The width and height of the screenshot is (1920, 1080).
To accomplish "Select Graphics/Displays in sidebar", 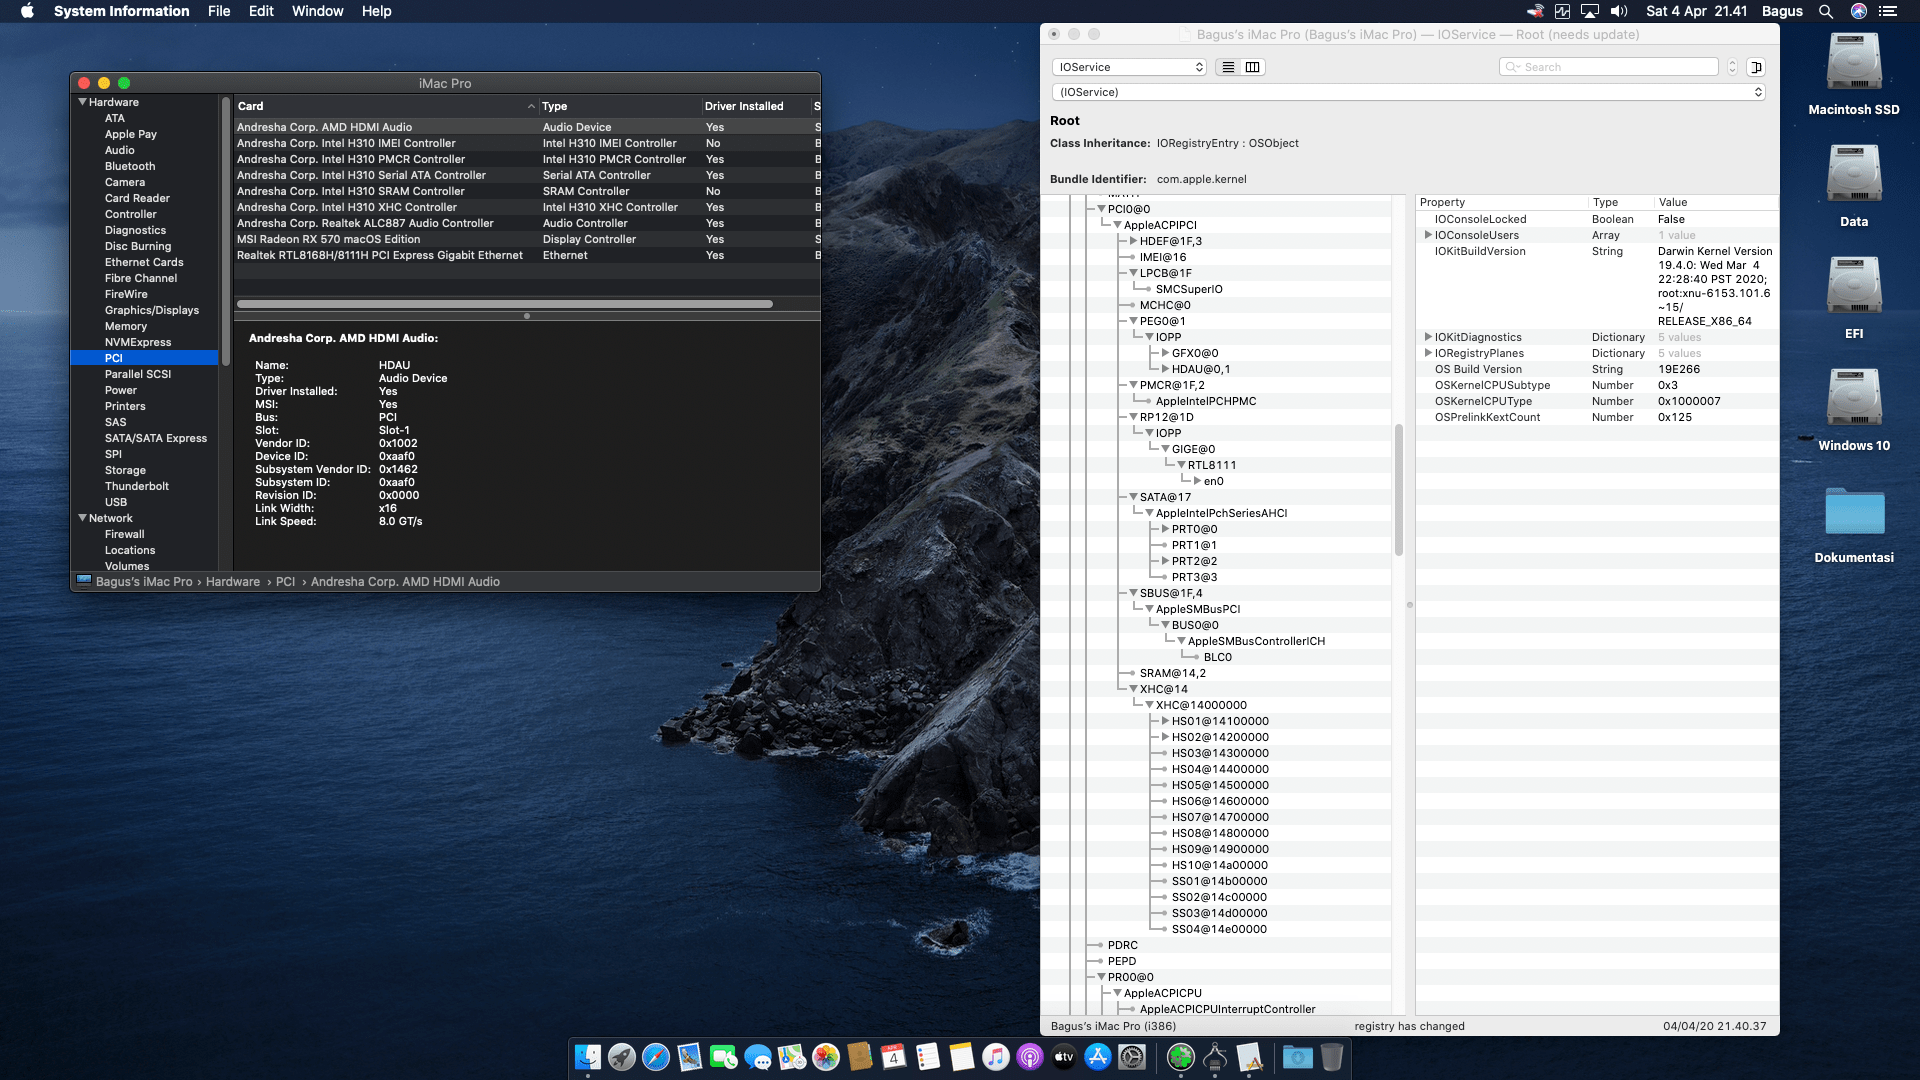I will (152, 310).
